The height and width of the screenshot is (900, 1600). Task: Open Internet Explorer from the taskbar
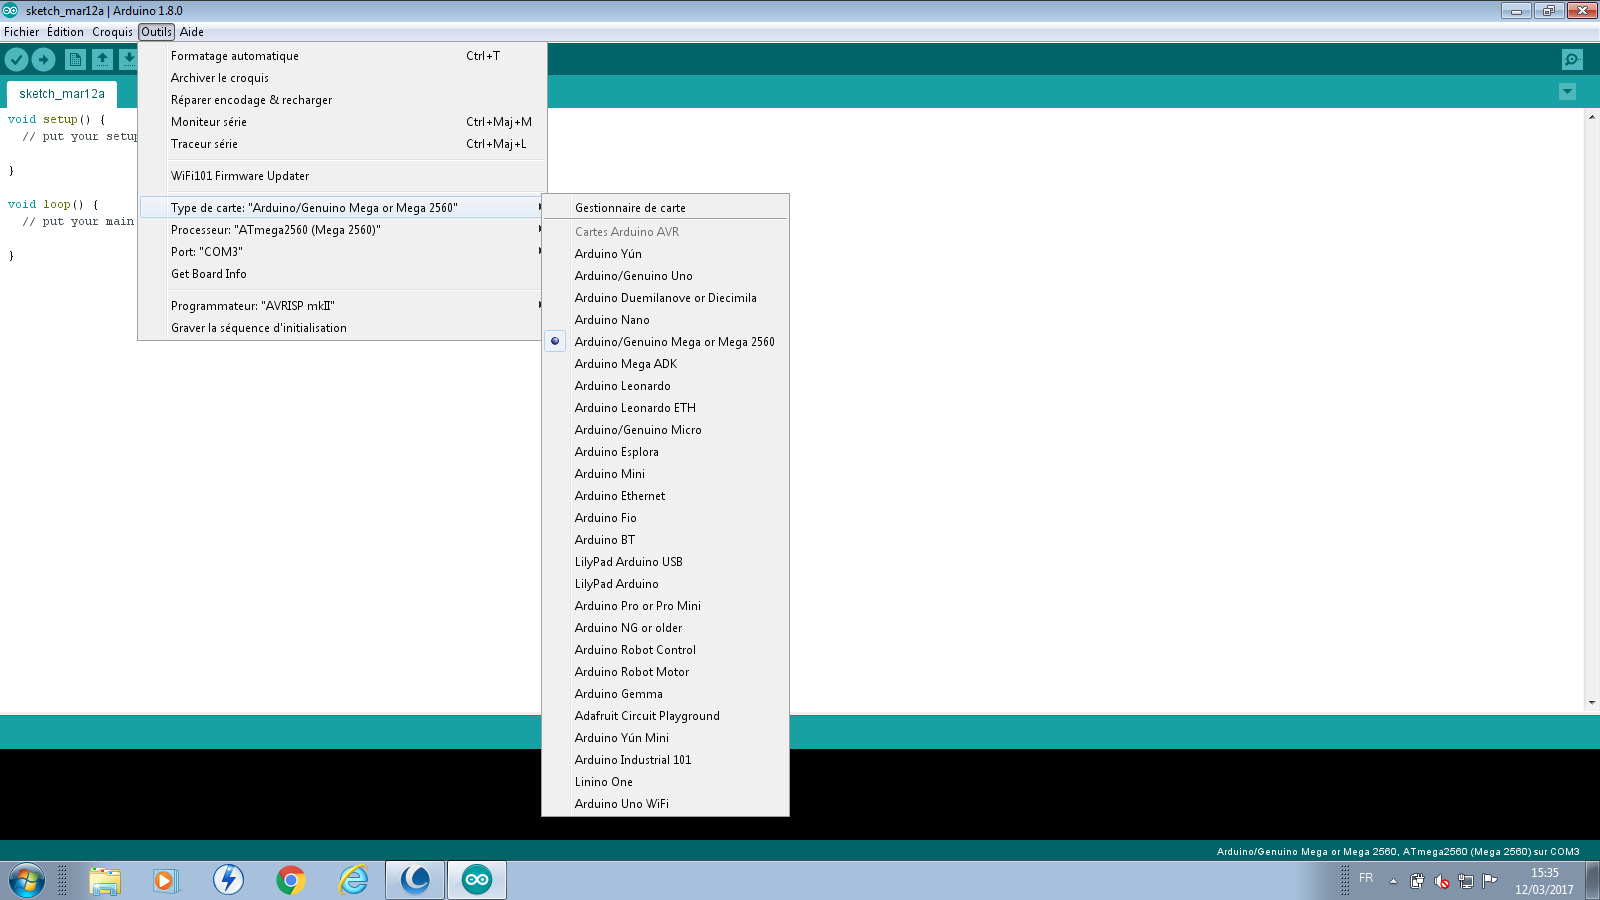coord(353,880)
